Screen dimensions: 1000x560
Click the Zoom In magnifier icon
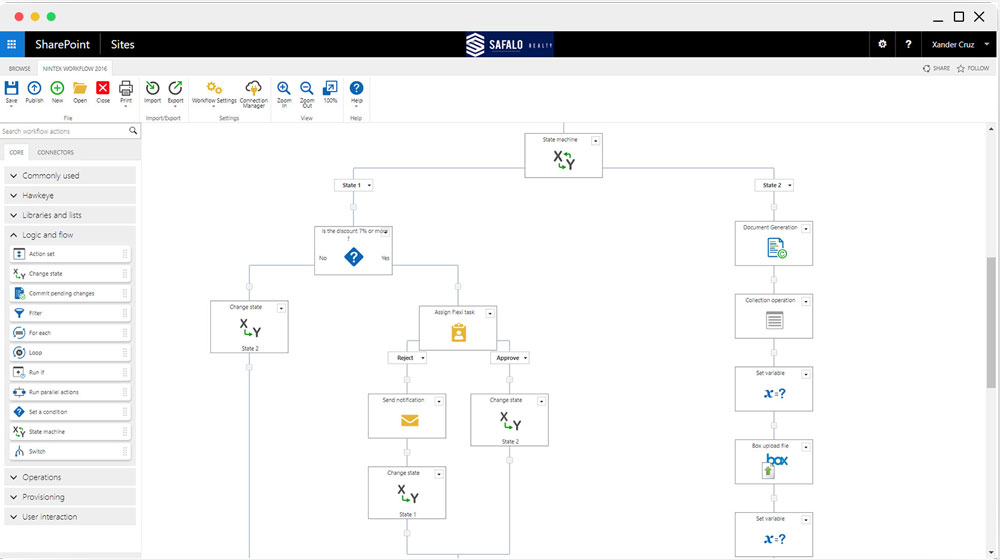tap(284, 89)
